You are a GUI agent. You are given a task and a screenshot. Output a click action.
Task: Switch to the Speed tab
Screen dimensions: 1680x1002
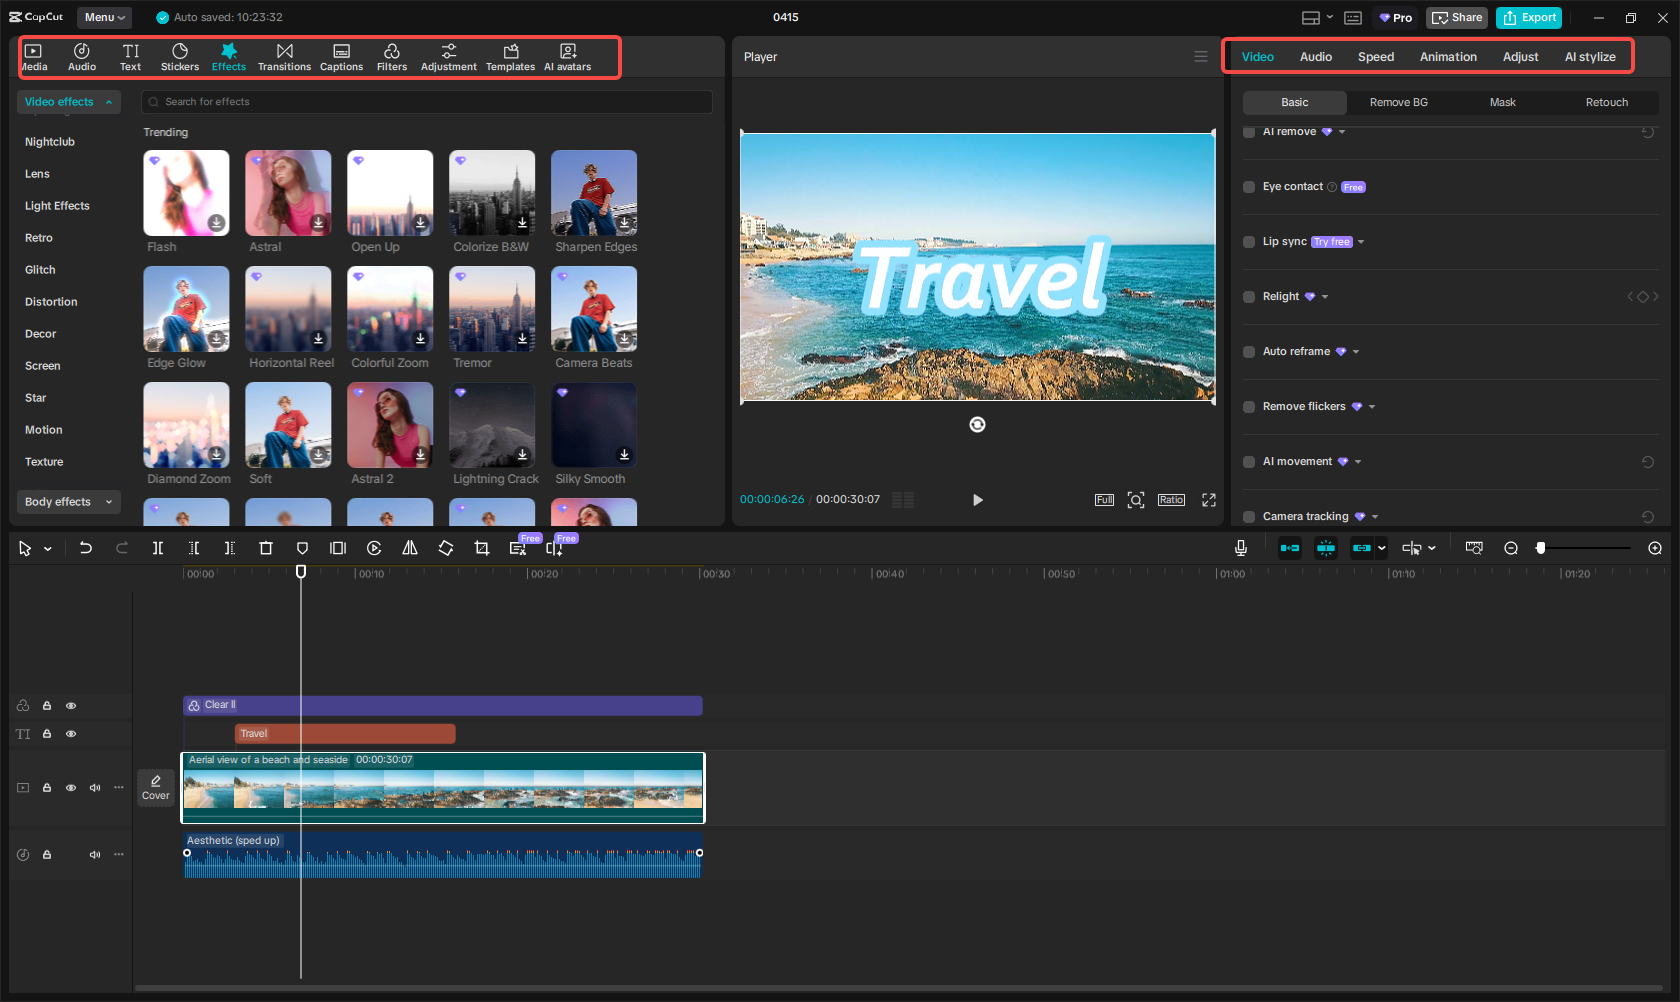(x=1375, y=57)
